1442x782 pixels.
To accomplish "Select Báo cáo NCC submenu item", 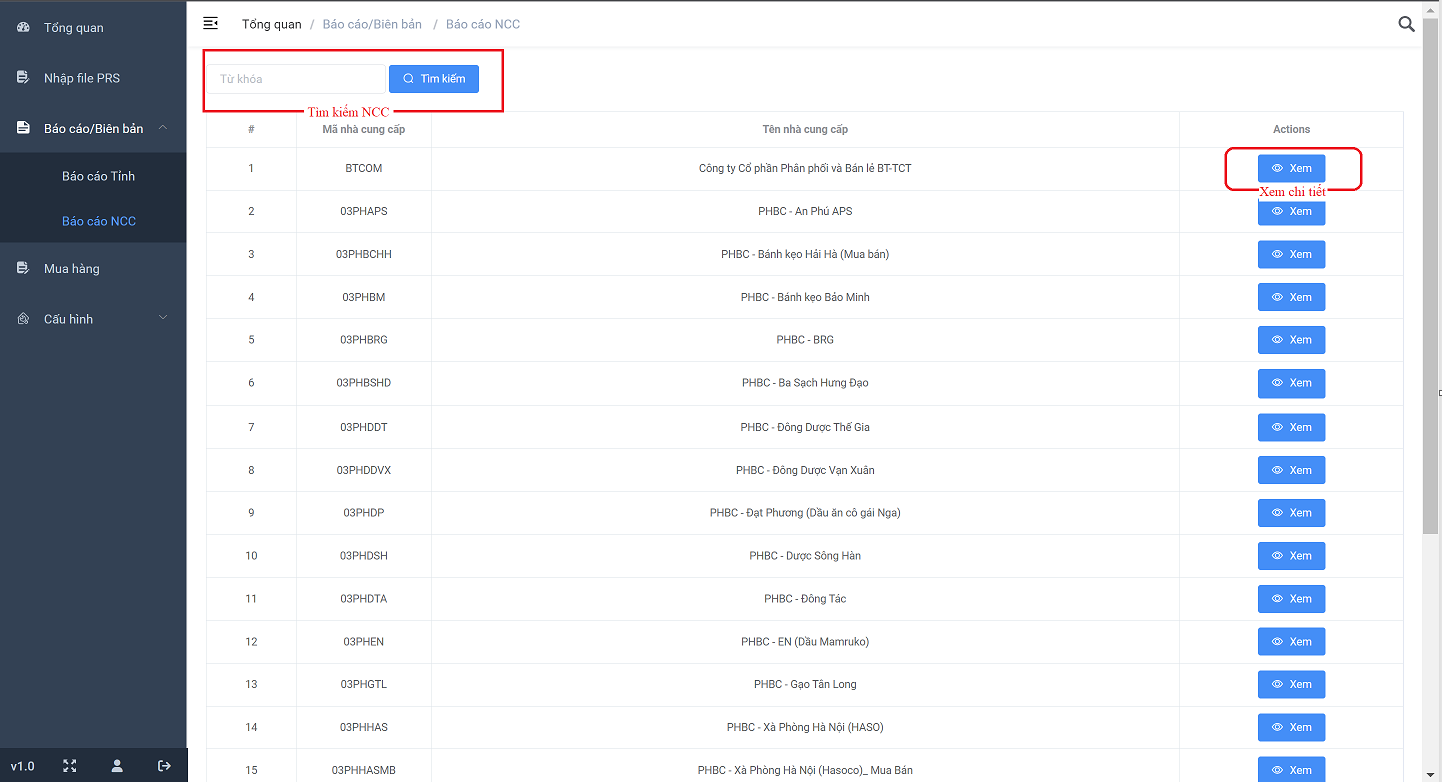I will (x=98, y=221).
